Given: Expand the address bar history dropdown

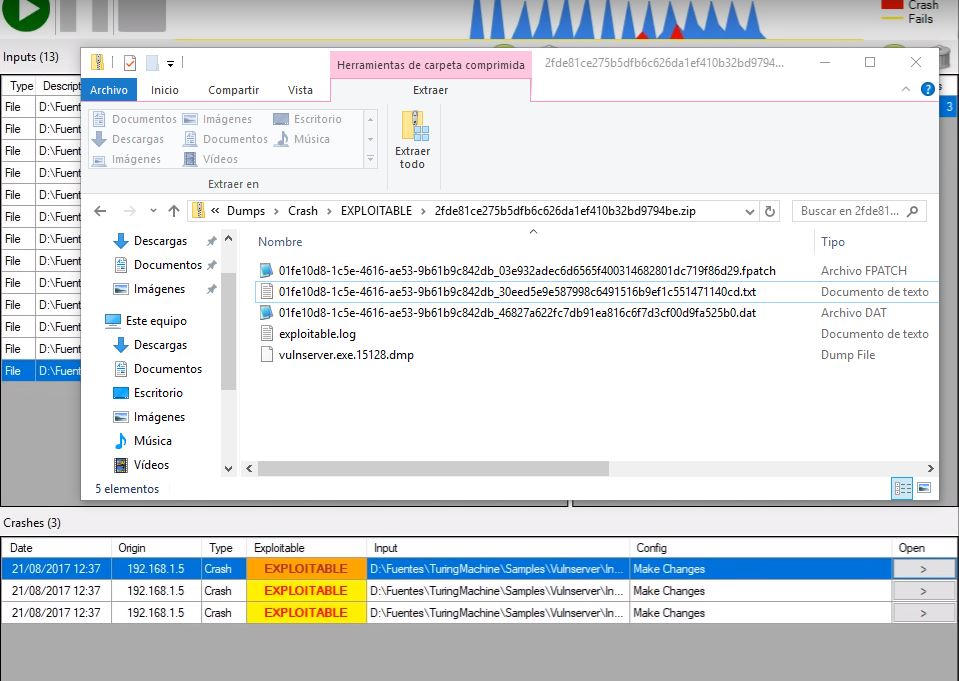Looking at the screenshot, I should (x=750, y=211).
